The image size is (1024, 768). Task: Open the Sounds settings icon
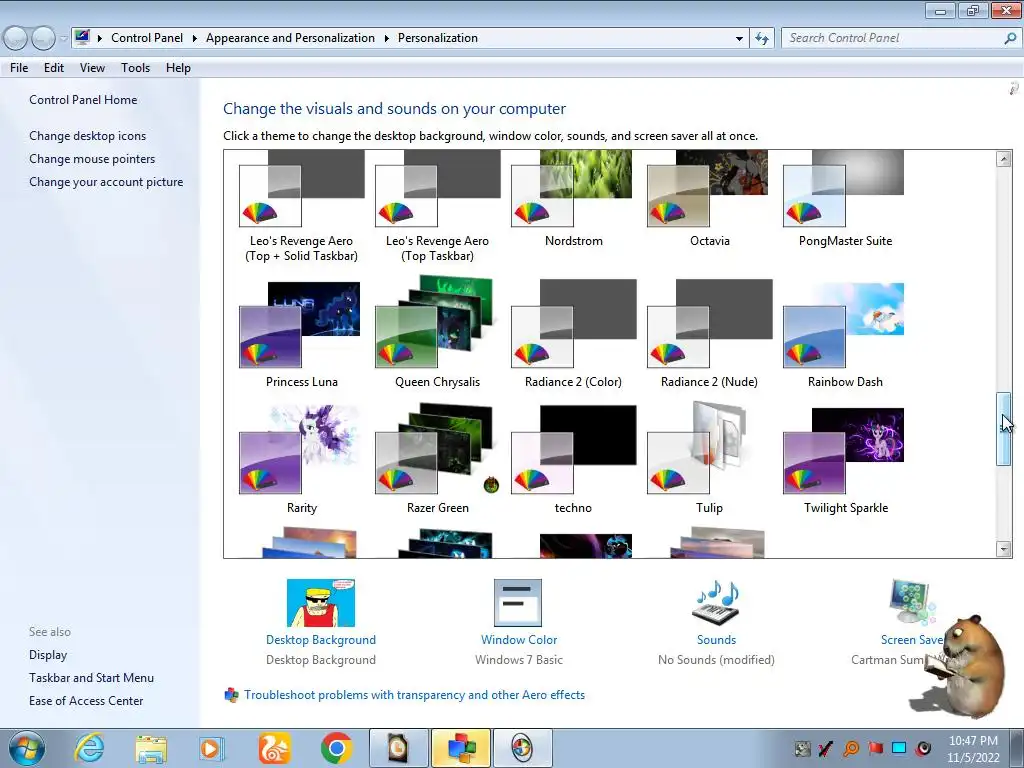(716, 603)
